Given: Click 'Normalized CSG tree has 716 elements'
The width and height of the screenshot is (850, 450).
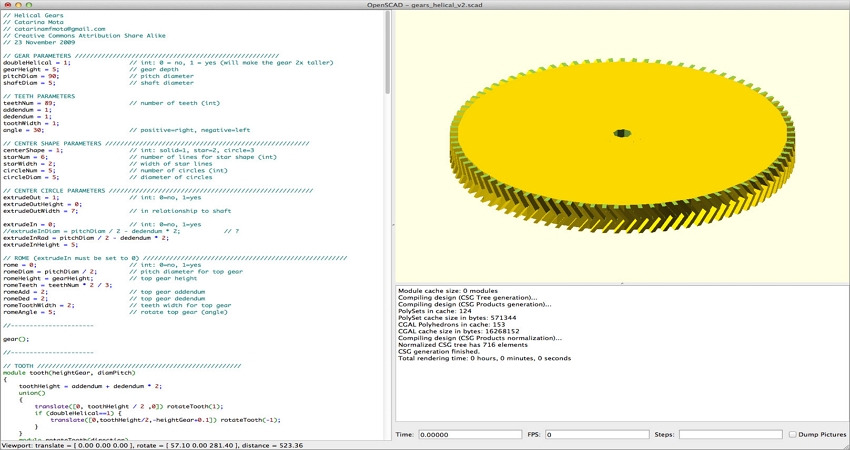Looking at the screenshot, I should (x=462, y=344).
